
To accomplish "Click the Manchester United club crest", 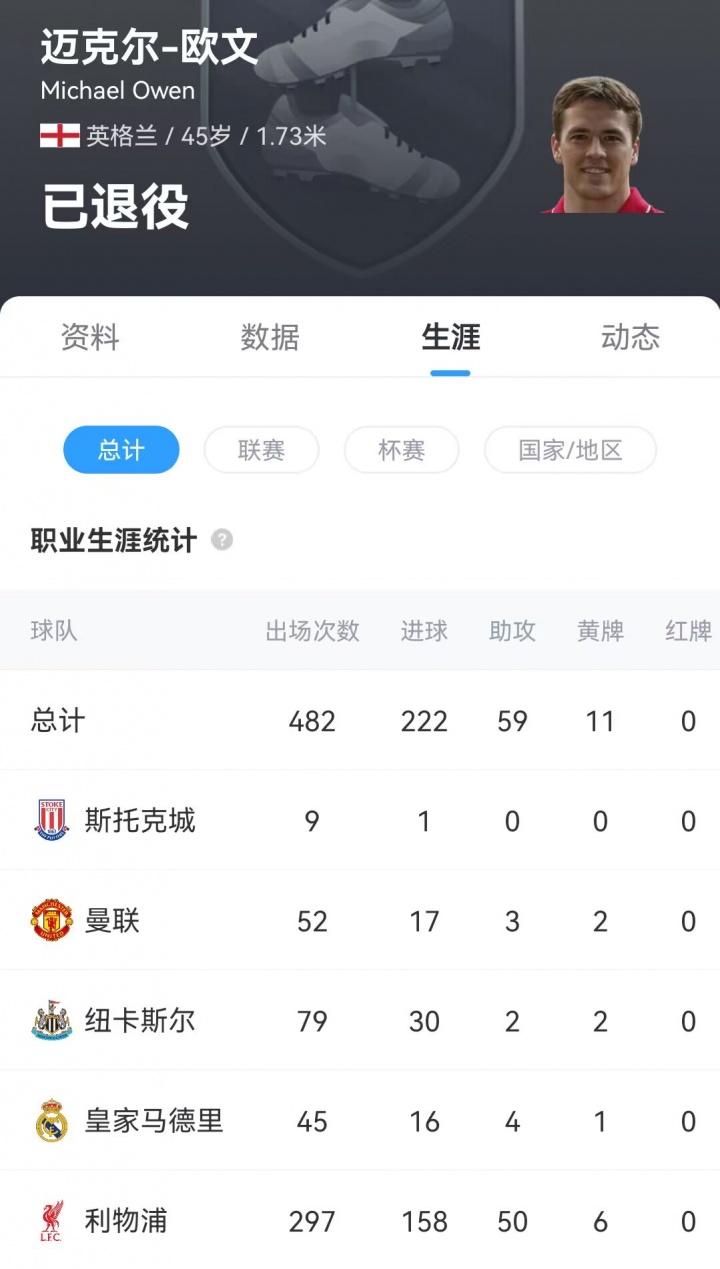I will 52,920.
